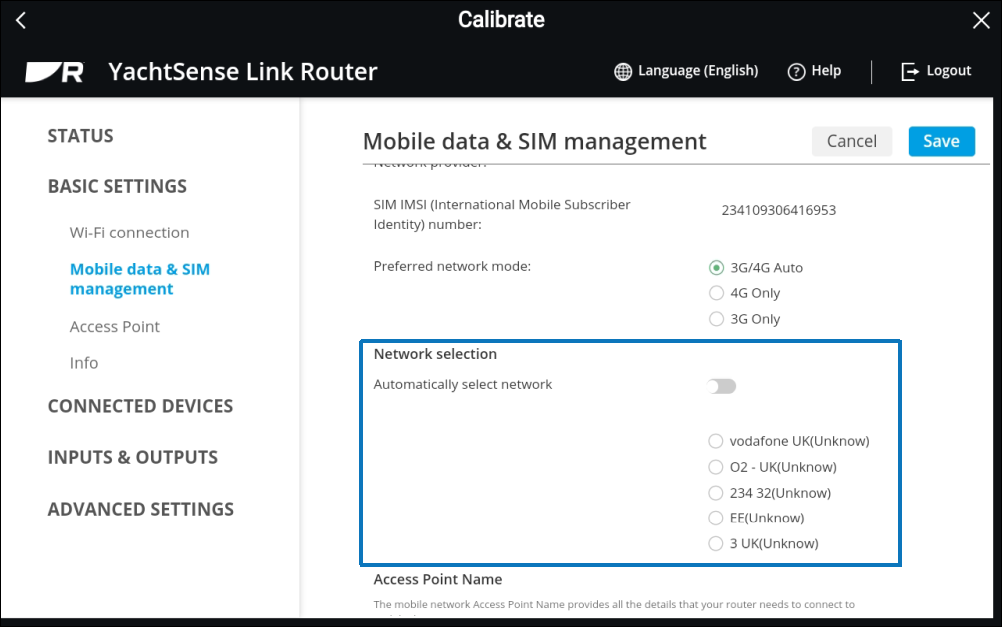Click the globe language icon
This screenshot has width=1002, height=627.
point(623,72)
